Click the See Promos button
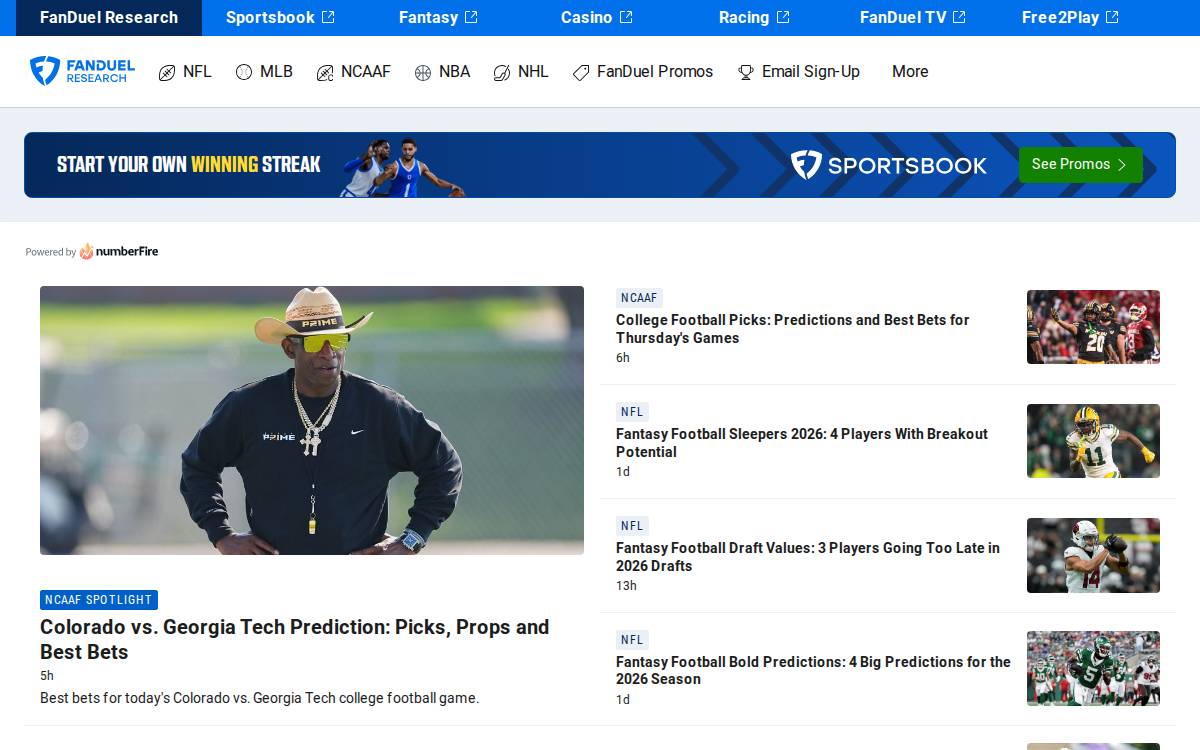Image resolution: width=1200 pixels, height=750 pixels. point(1080,165)
